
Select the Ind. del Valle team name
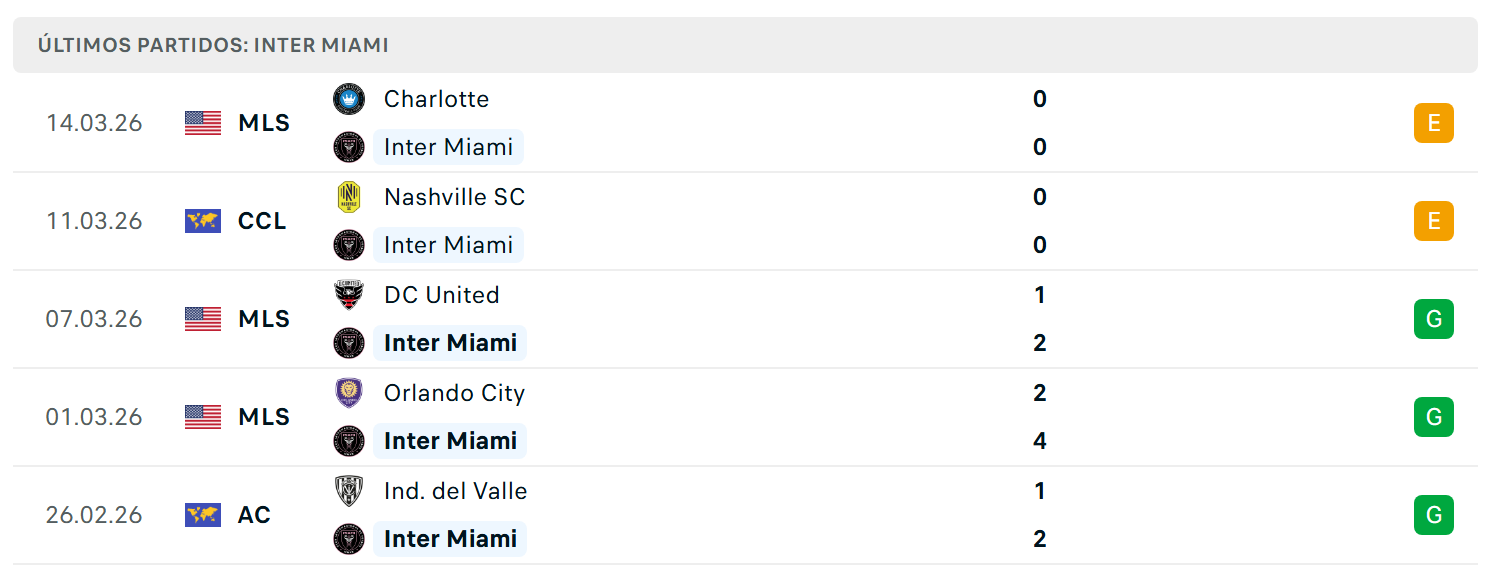click(455, 491)
